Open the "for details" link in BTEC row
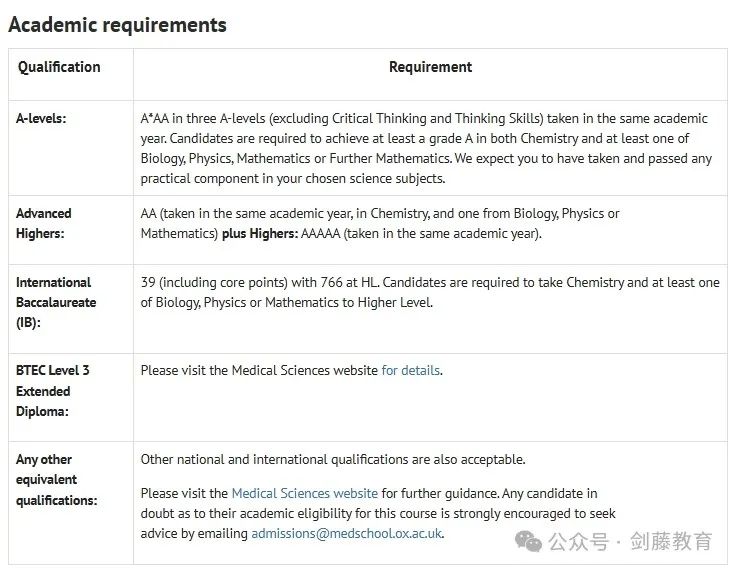Screen dimensions: 736x571 click(x=410, y=370)
